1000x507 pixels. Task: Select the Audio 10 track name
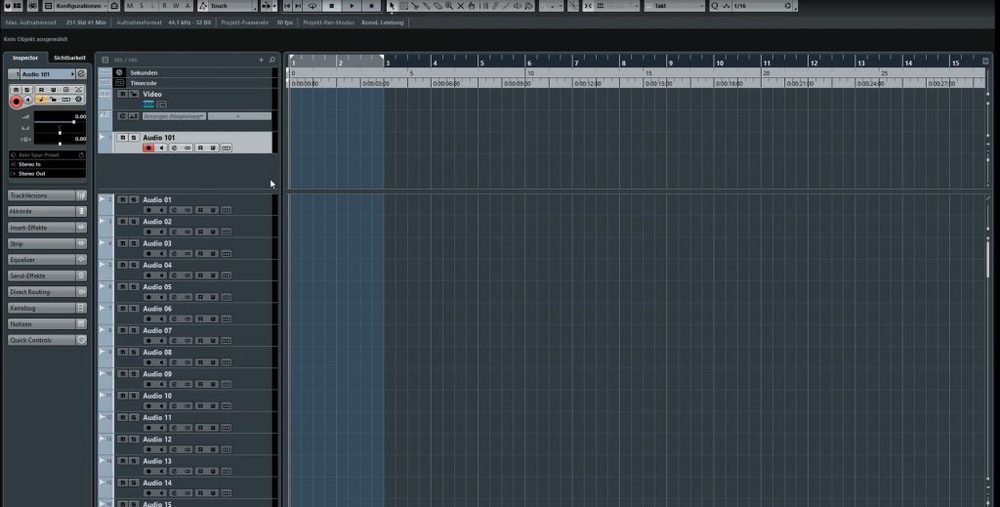point(157,395)
